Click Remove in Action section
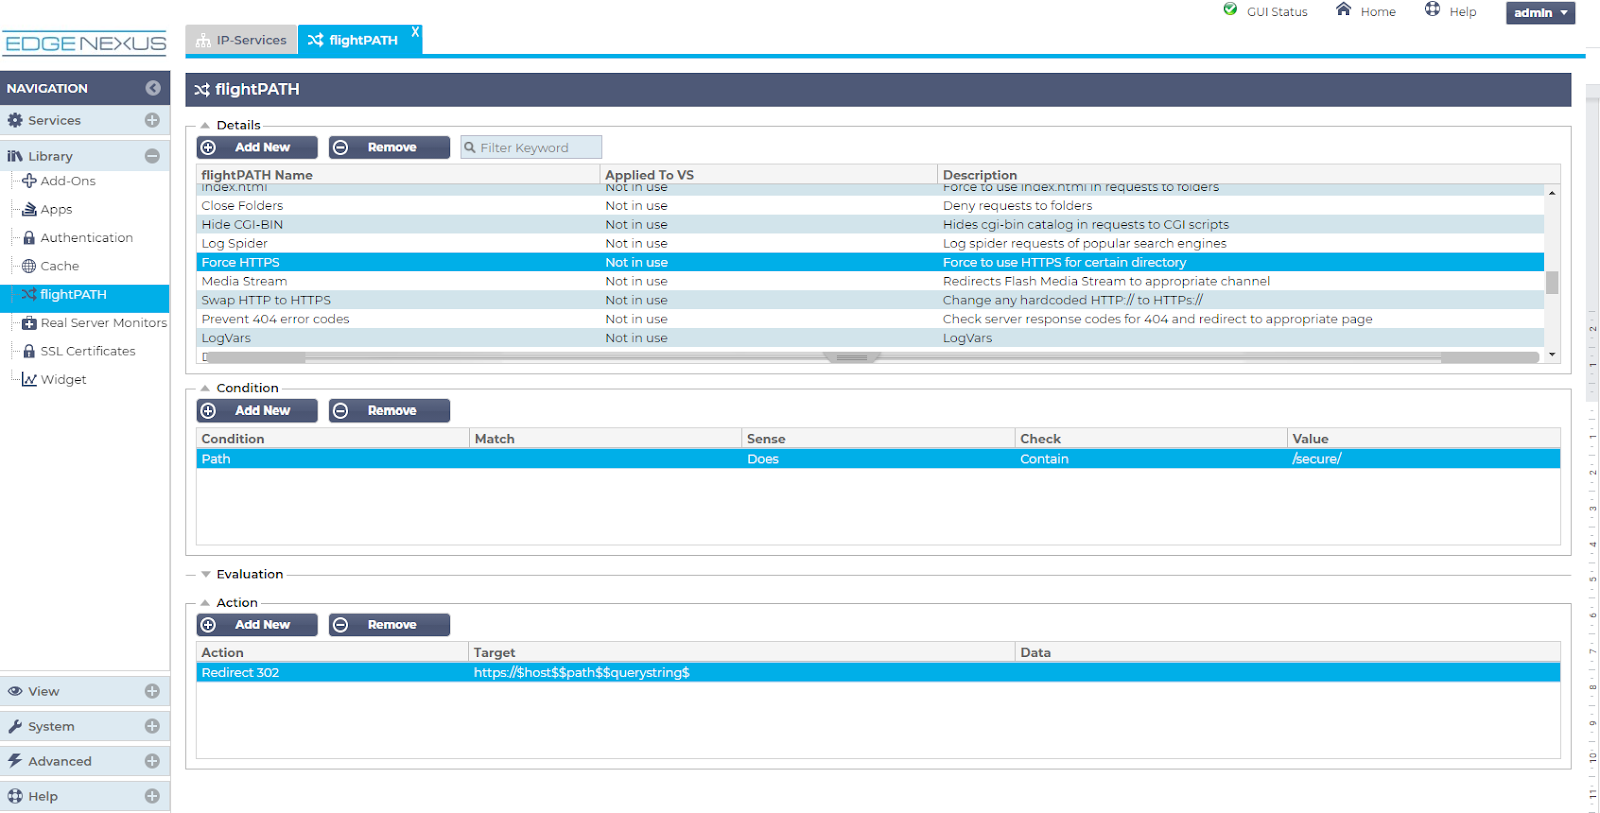1600x813 pixels. click(389, 625)
